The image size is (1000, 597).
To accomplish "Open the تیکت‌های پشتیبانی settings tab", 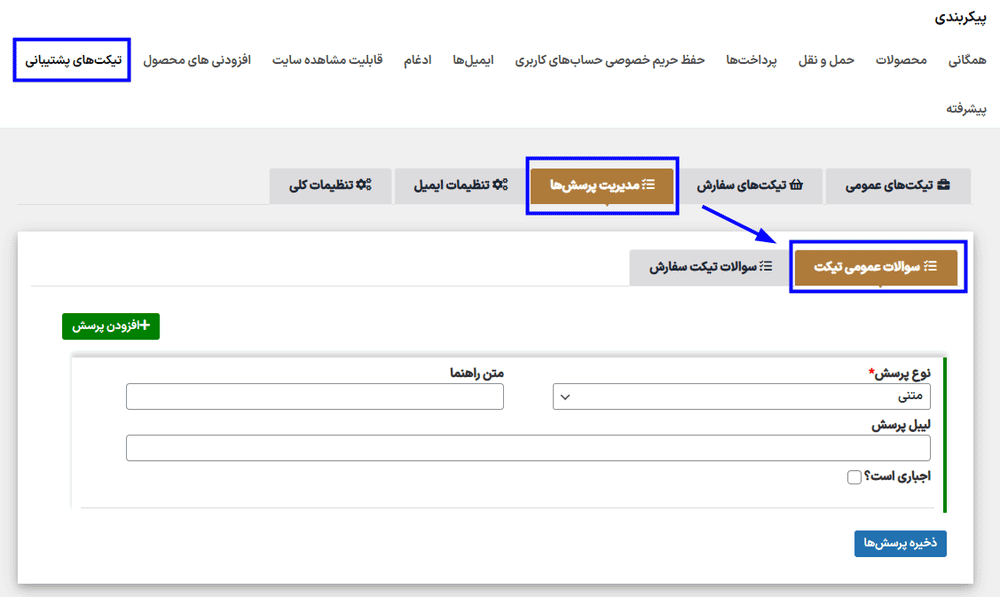I will [73, 60].
